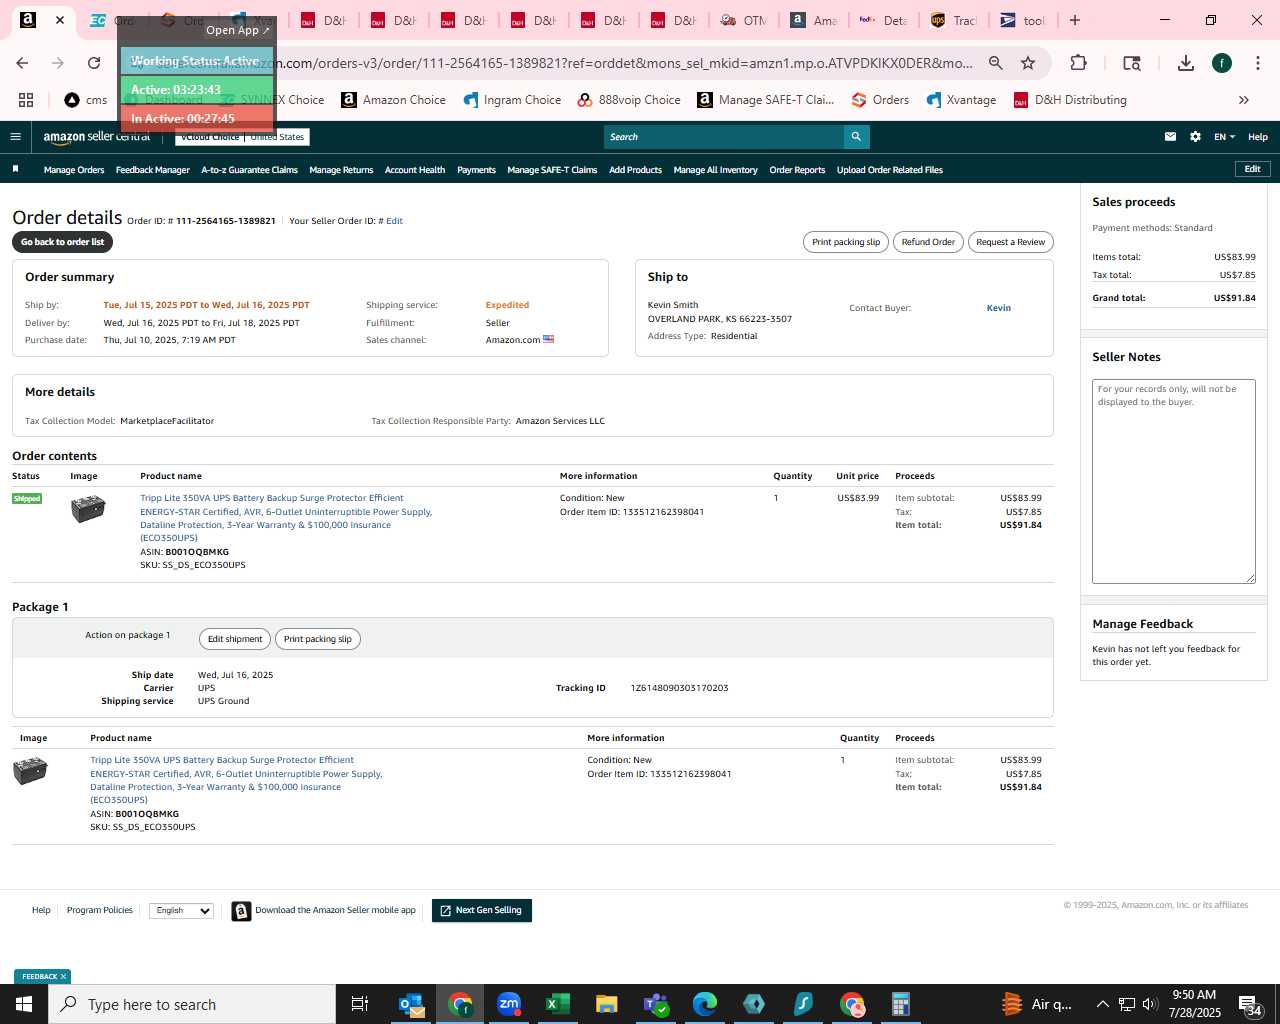Open the Manage Orders menu item
The height and width of the screenshot is (1024, 1280).
(74, 170)
